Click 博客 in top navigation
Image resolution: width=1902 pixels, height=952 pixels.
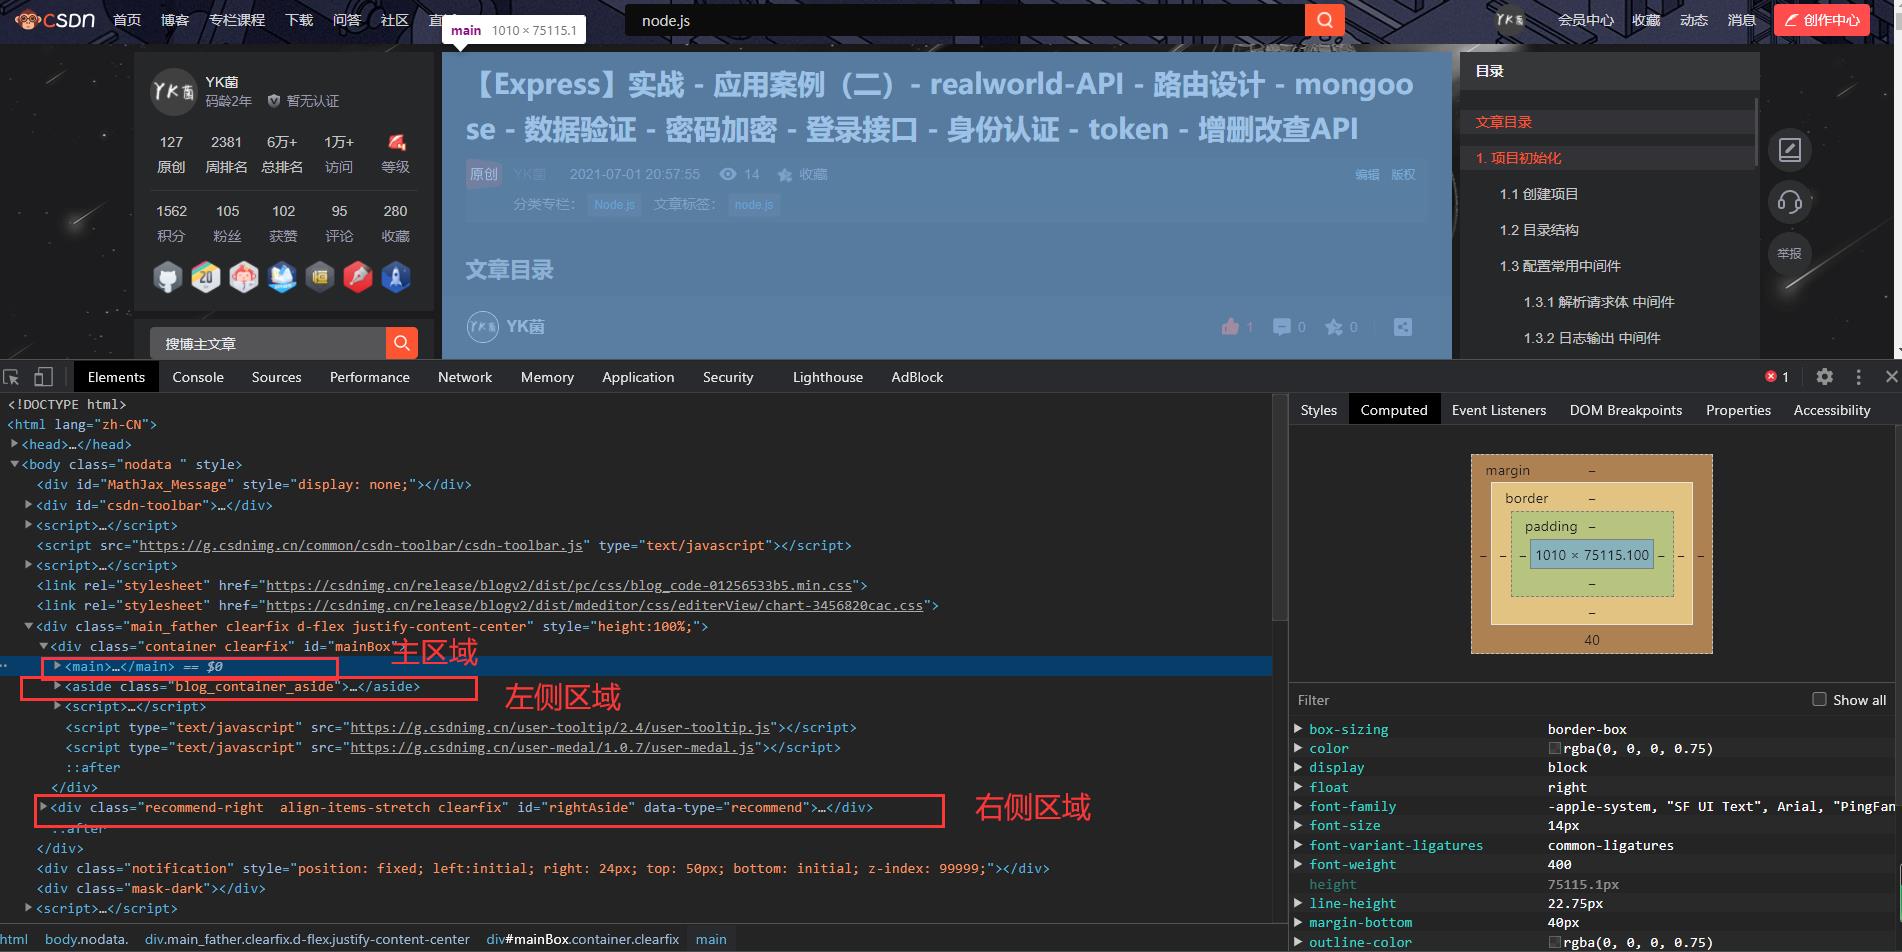pos(175,20)
